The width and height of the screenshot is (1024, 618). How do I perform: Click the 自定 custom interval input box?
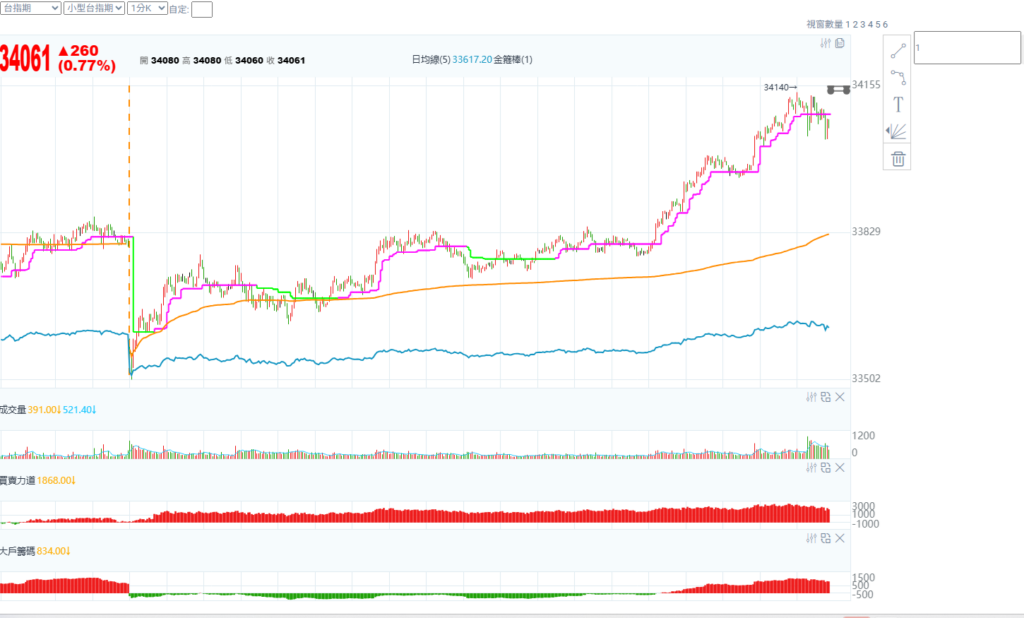click(201, 9)
